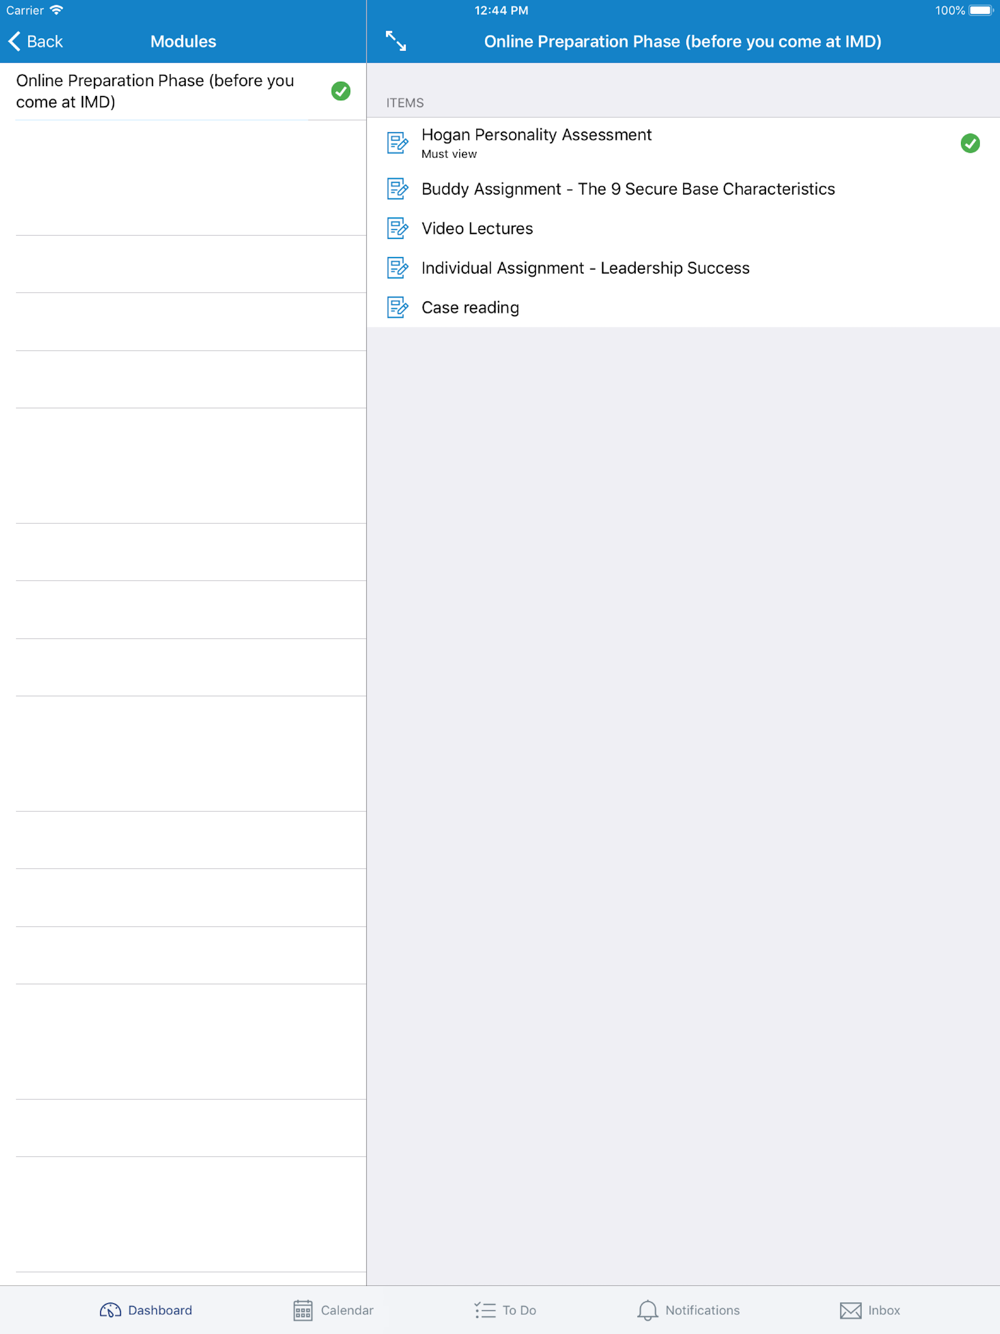The height and width of the screenshot is (1334, 1000).
Task: Tap the Hogan Personality Assessment item icon
Action: click(x=397, y=144)
